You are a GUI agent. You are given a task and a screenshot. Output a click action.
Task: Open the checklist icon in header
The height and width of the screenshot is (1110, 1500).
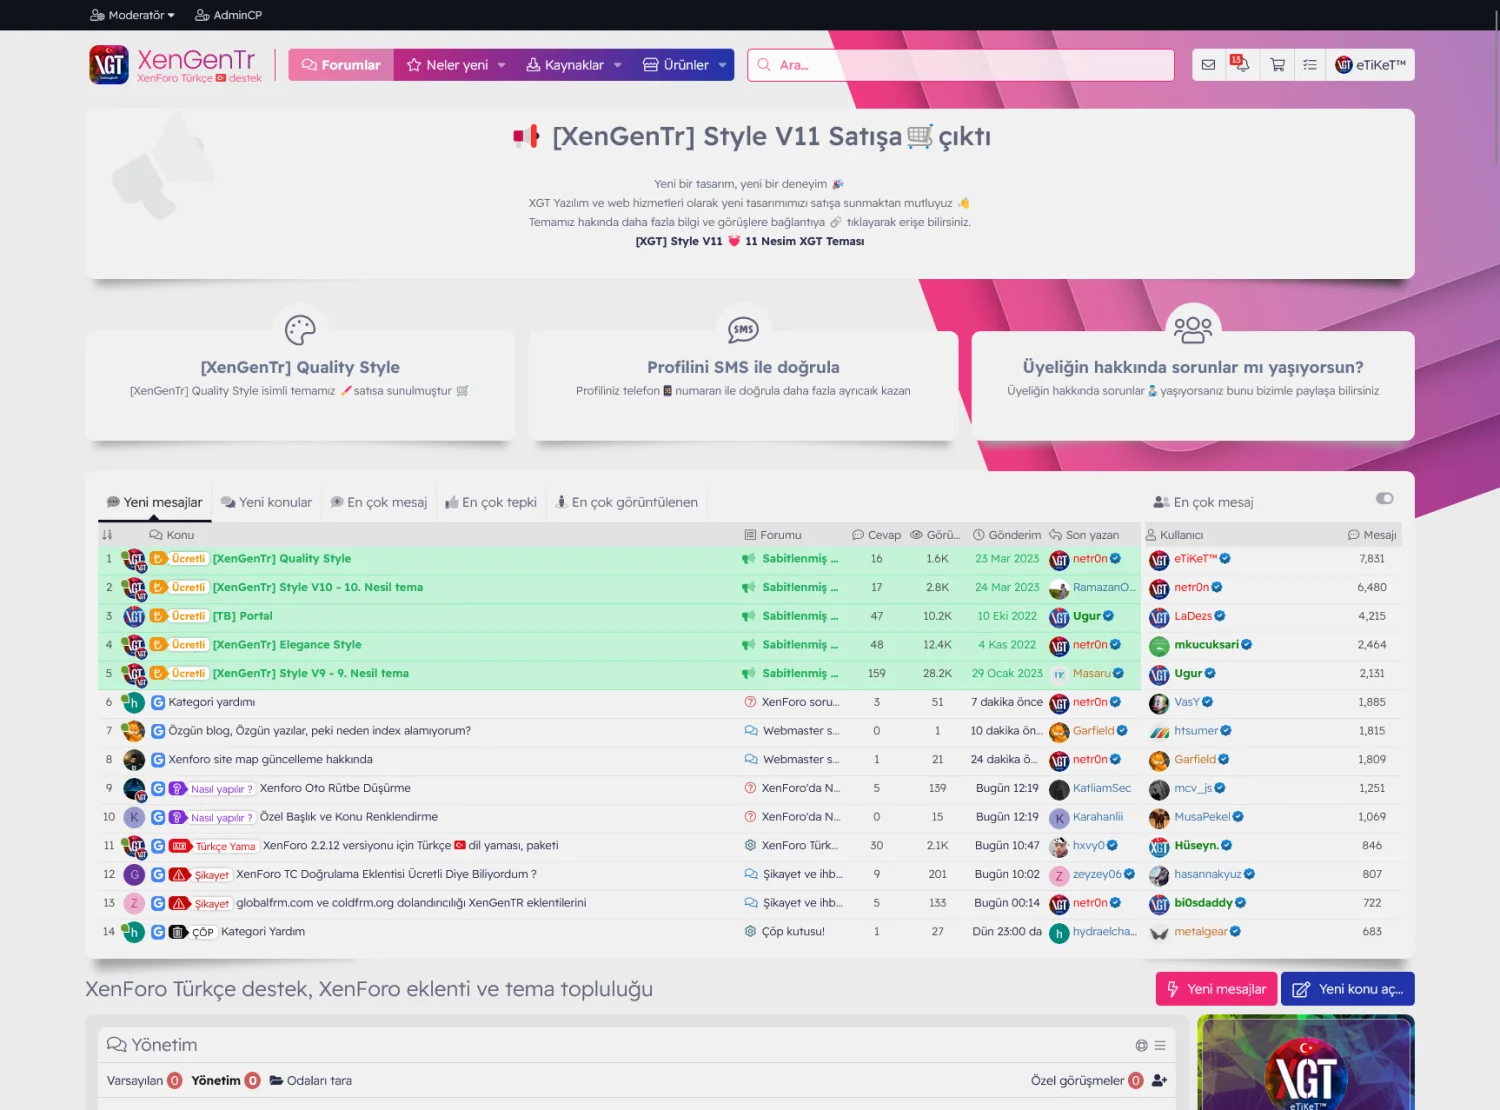pos(1309,65)
